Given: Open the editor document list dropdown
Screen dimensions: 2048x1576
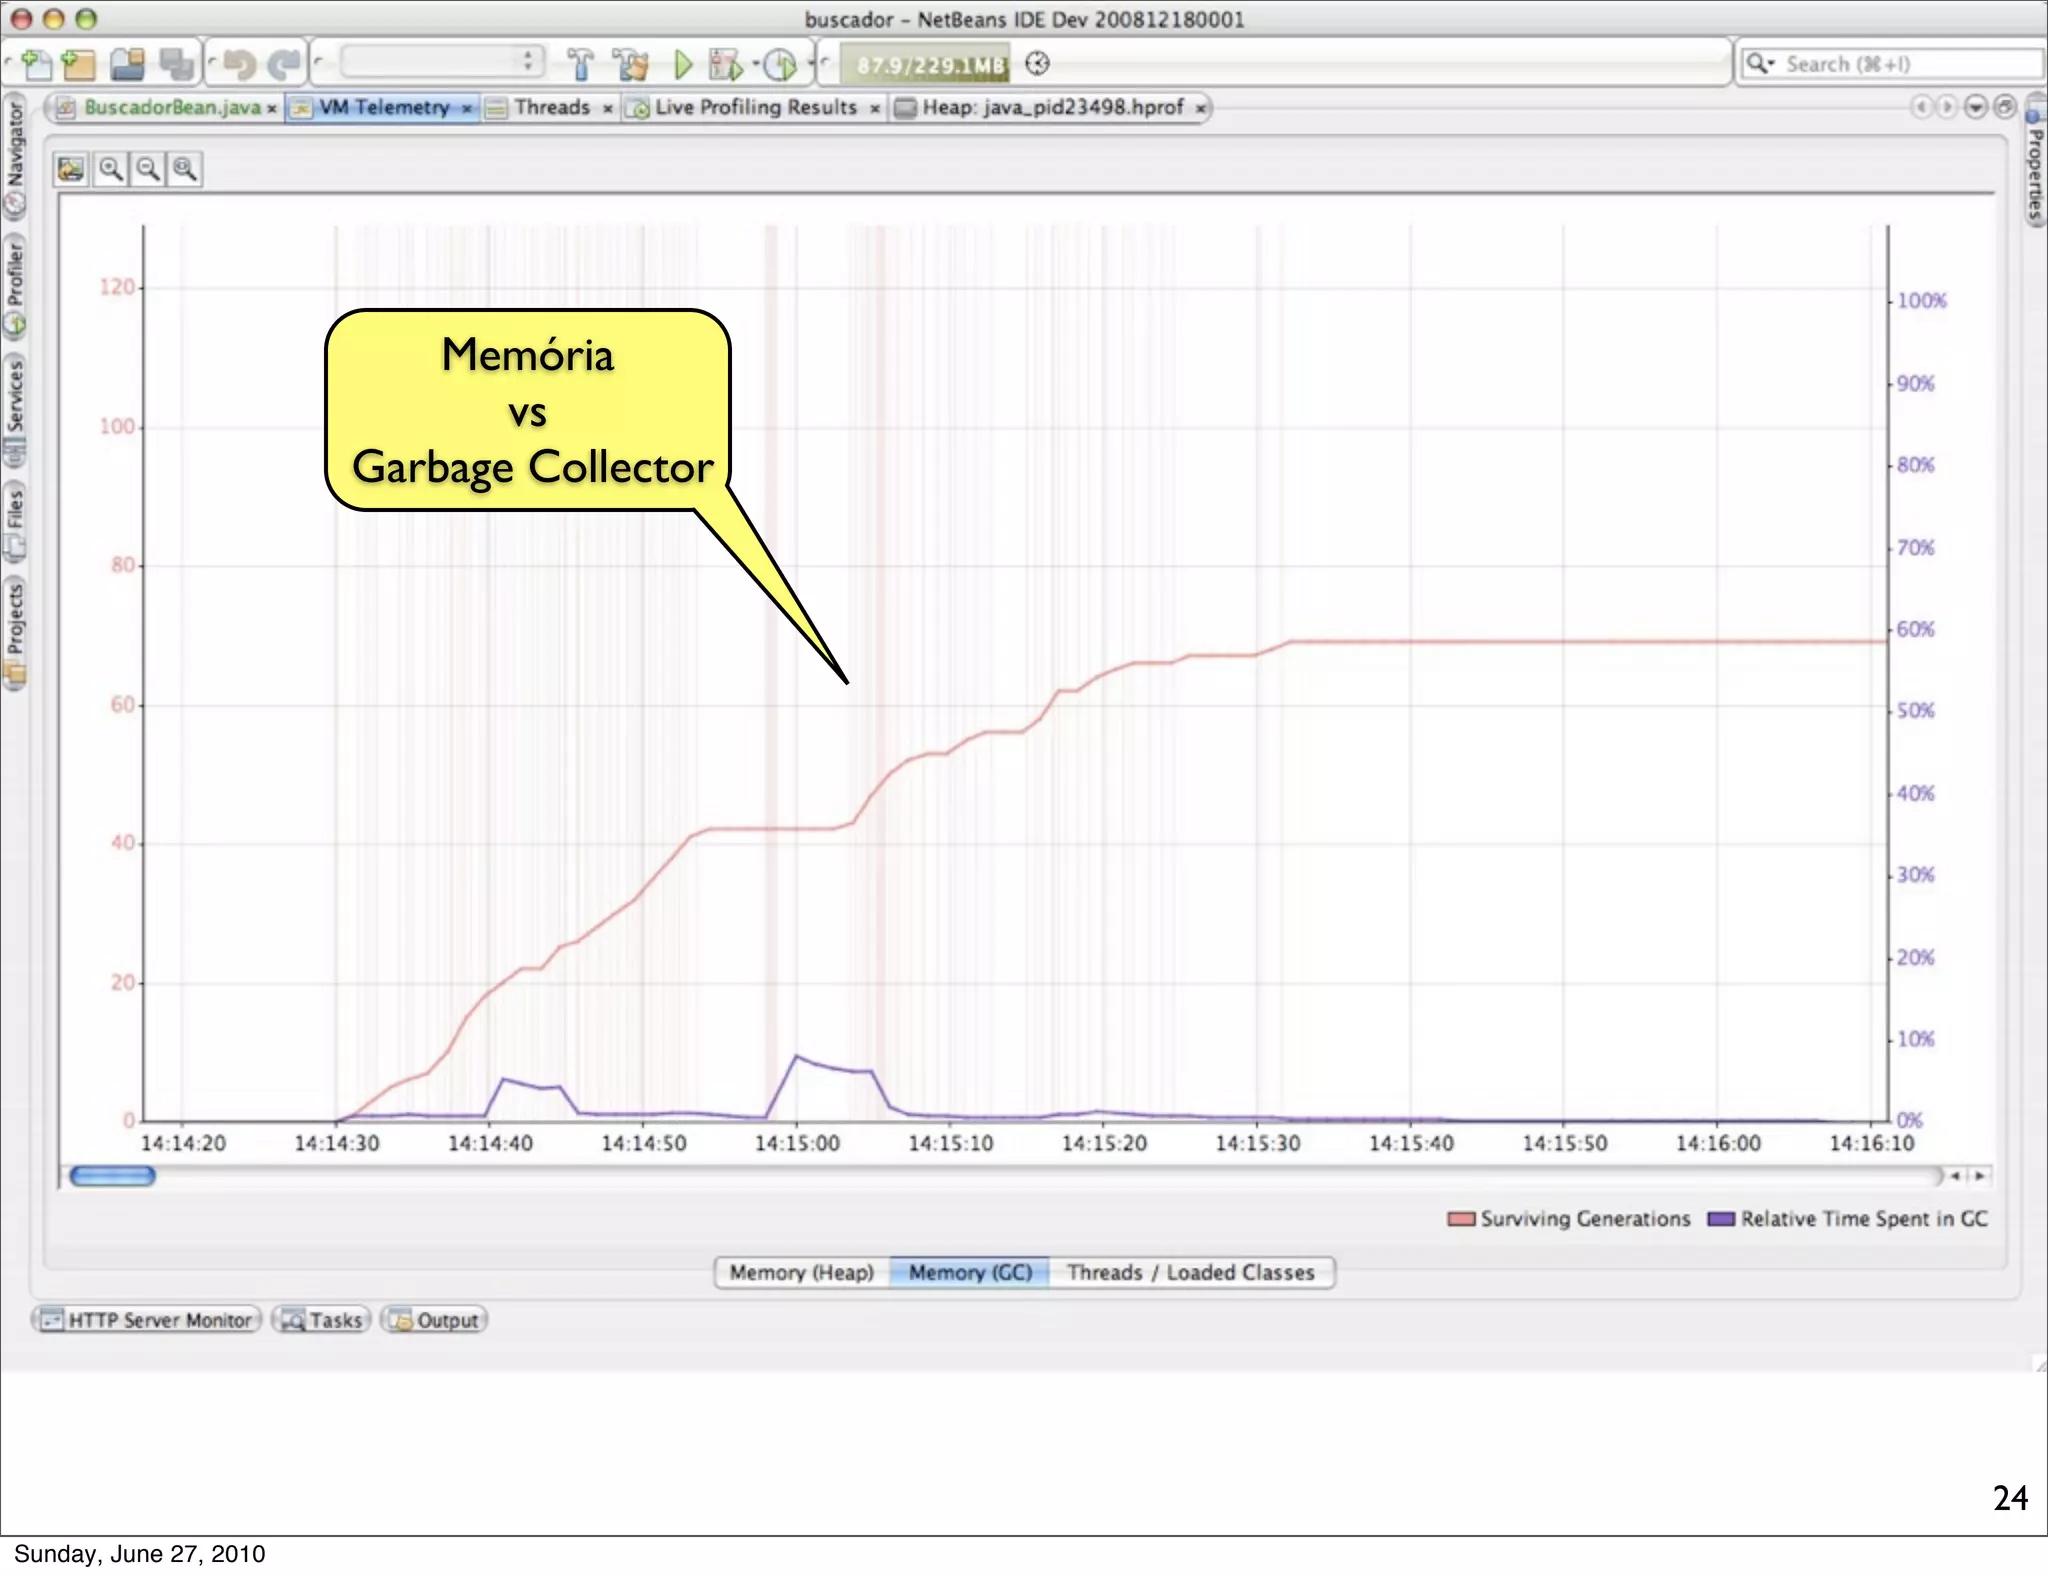Looking at the screenshot, I should point(1975,107).
